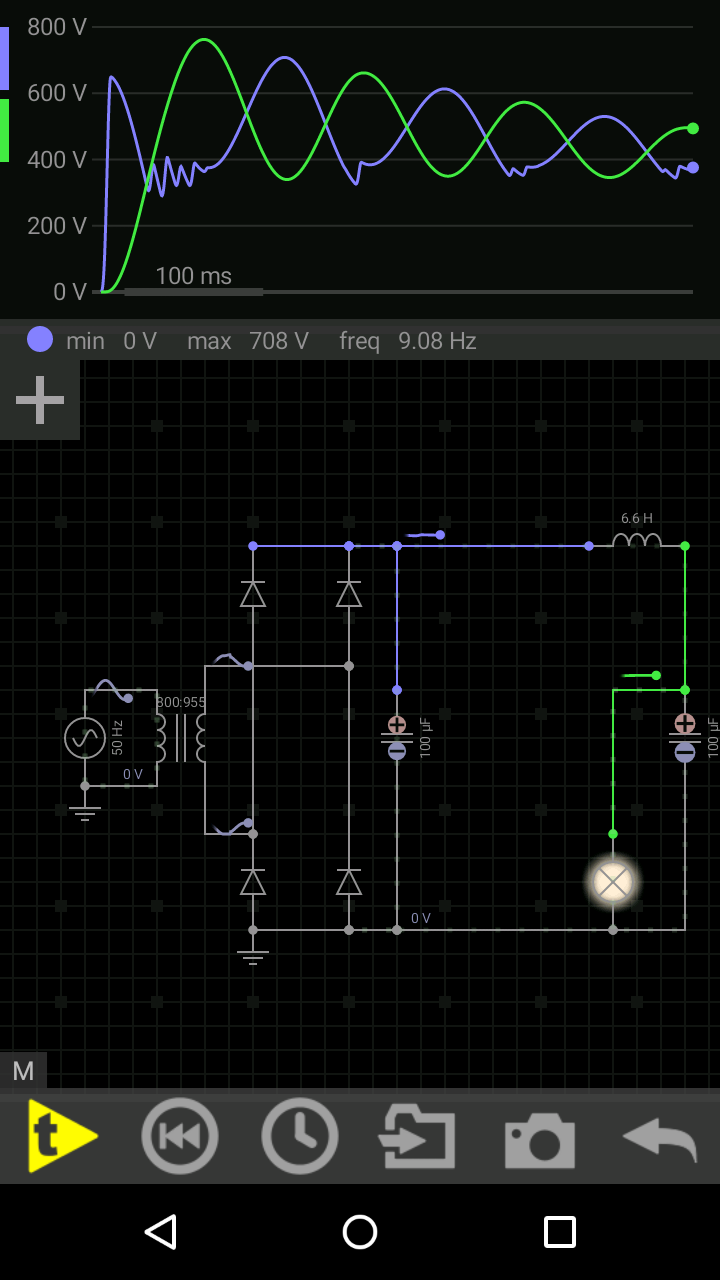Tap the rewind simulation button
The height and width of the screenshot is (1280, 720).
click(180, 1136)
